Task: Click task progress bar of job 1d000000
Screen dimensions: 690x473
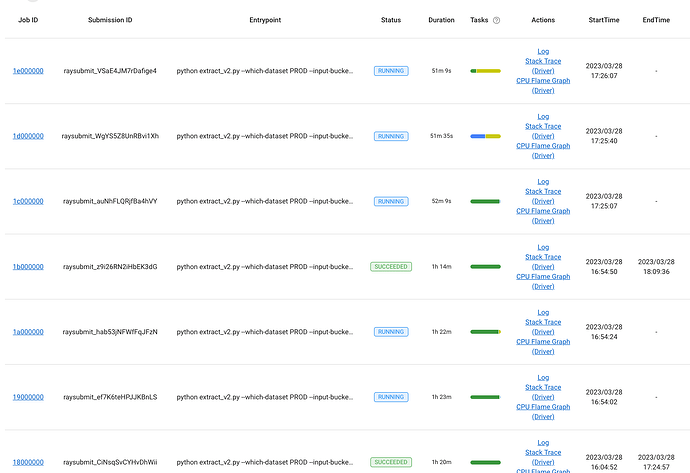Action: (485, 136)
